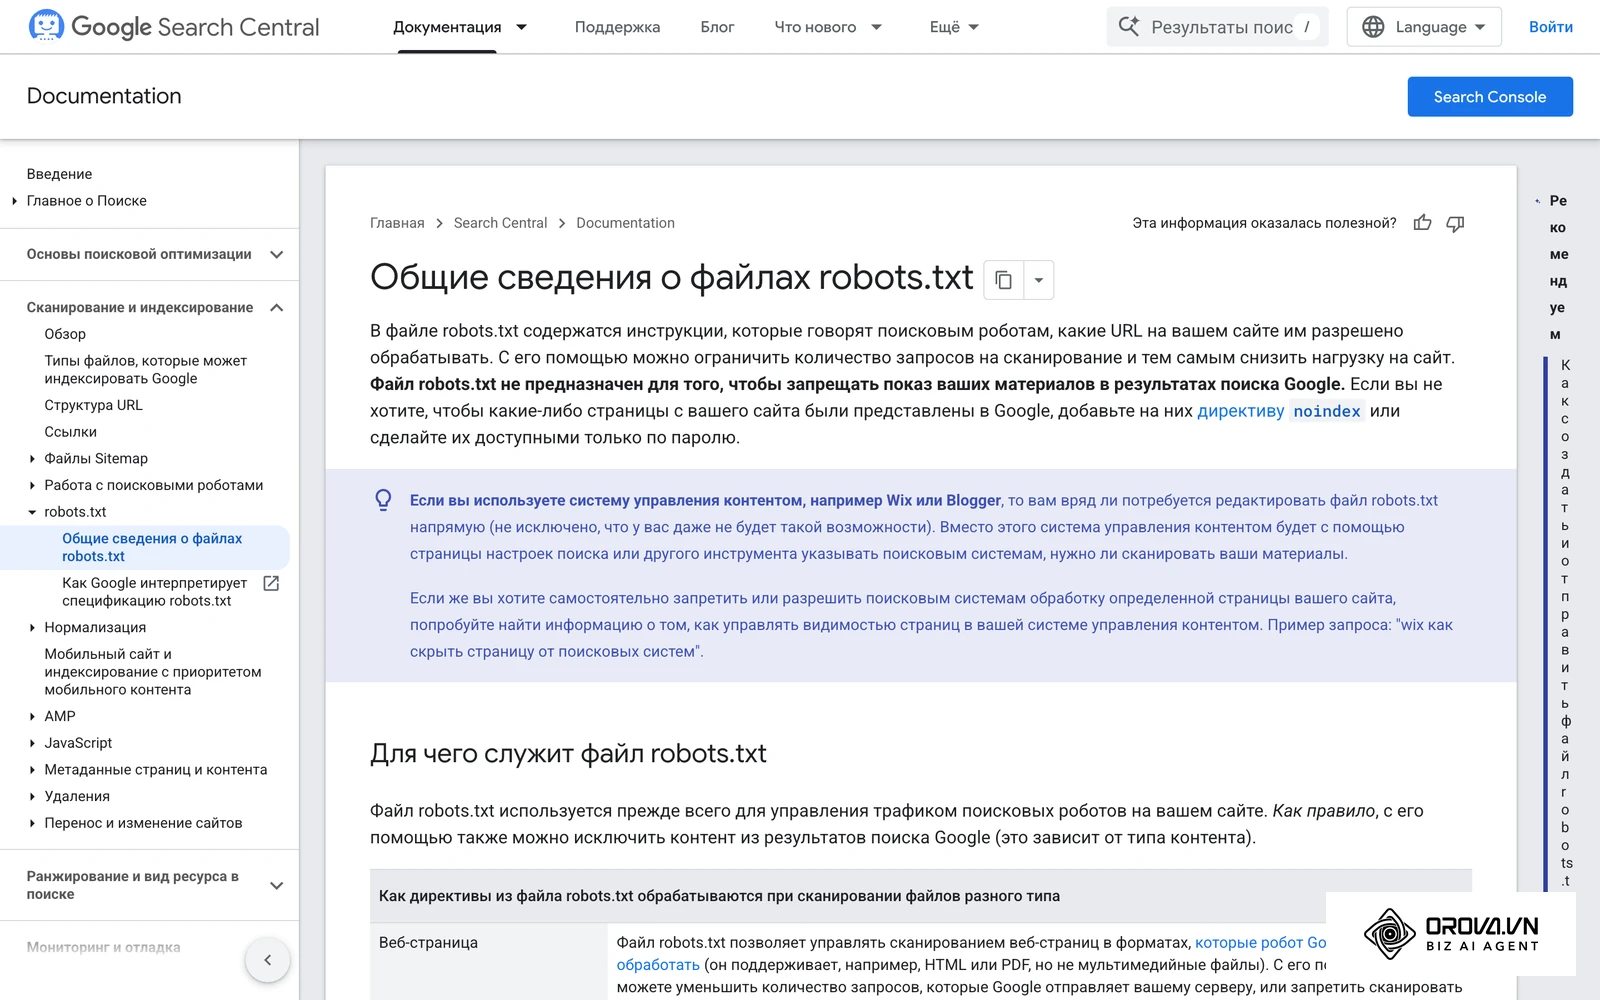Focus the Результаты поиска search field
Image resolution: width=1600 pixels, height=1000 pixels.
(1217, 27)
